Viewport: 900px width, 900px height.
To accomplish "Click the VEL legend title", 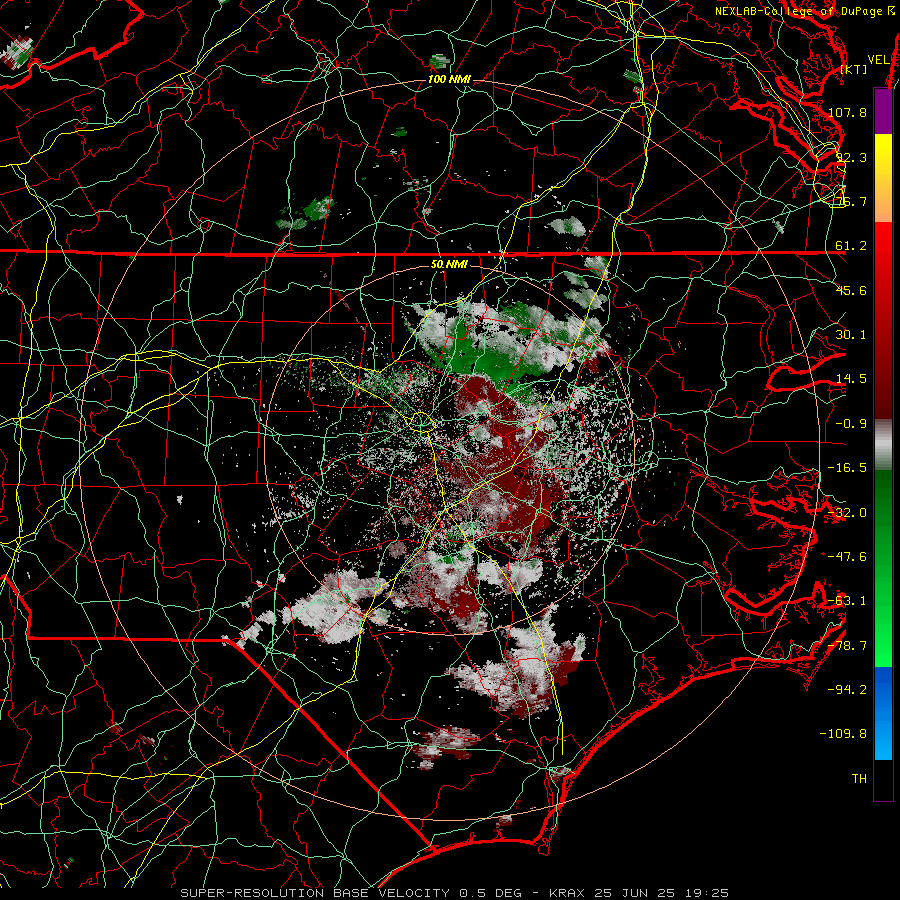I will (878, 60).
